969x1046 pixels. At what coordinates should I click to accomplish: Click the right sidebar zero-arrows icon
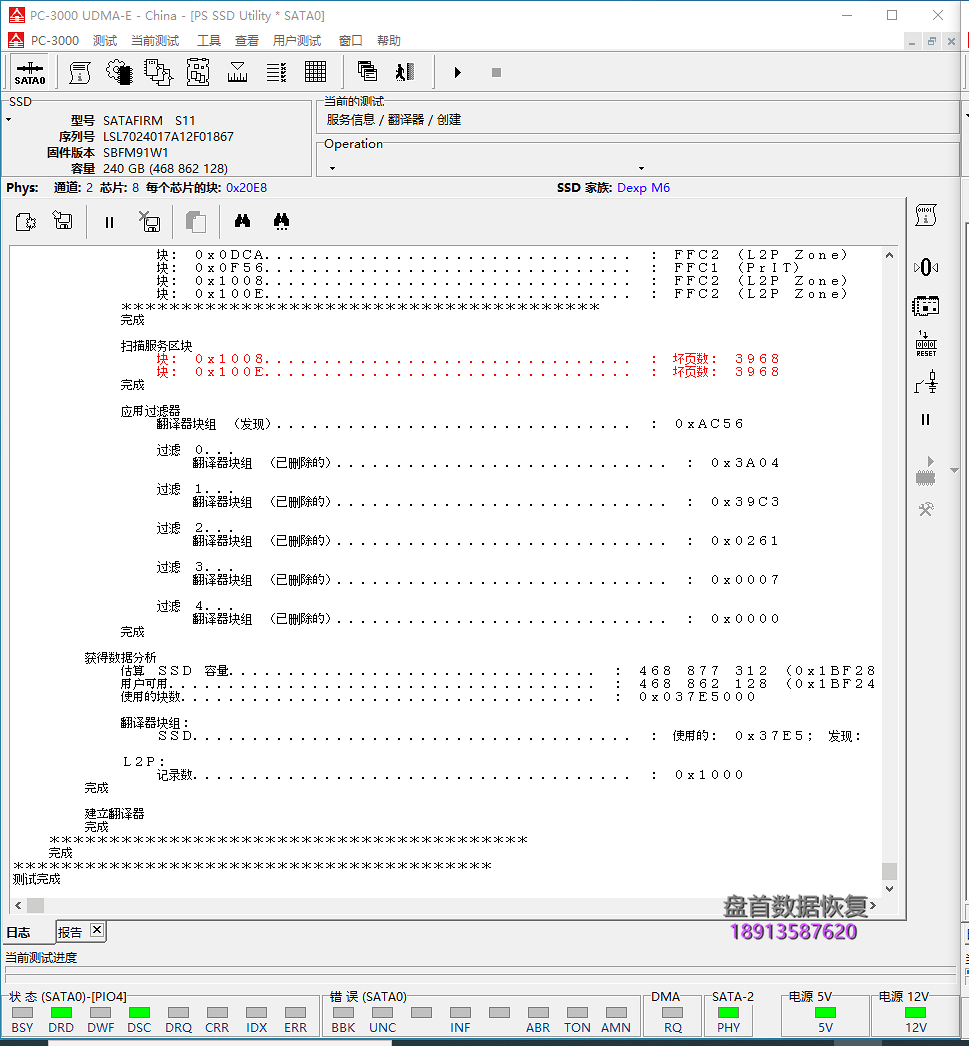(926, 268)
